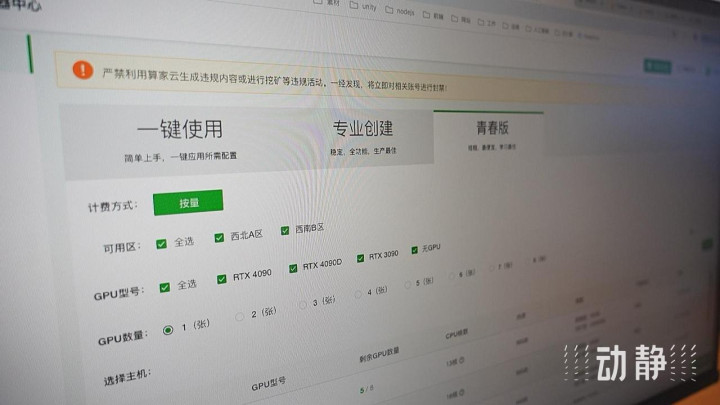Click the orange warning exclamation icon

pyautogui.click(x=83, y=70)
